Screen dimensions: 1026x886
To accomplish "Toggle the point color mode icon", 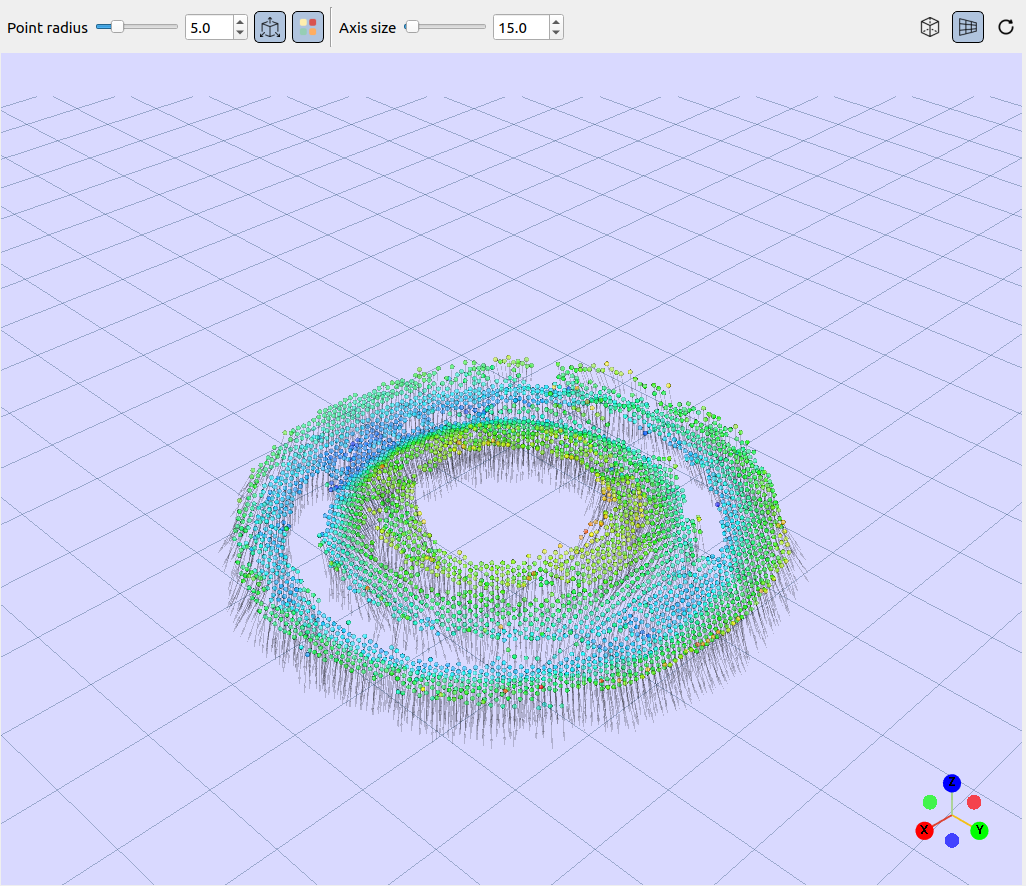I will 308,27.
